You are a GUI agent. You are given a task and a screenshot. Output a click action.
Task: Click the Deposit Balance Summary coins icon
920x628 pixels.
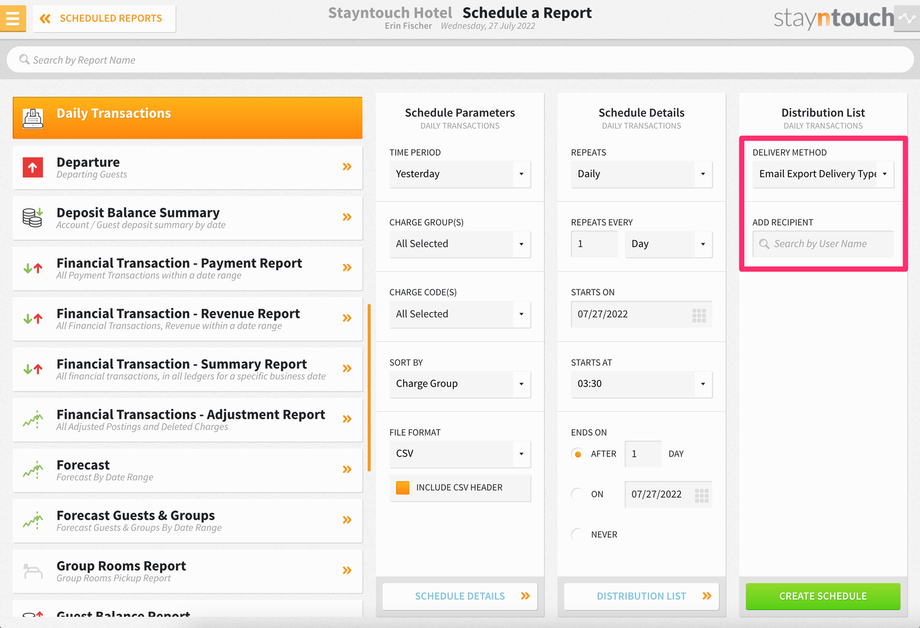pos(33,217)
